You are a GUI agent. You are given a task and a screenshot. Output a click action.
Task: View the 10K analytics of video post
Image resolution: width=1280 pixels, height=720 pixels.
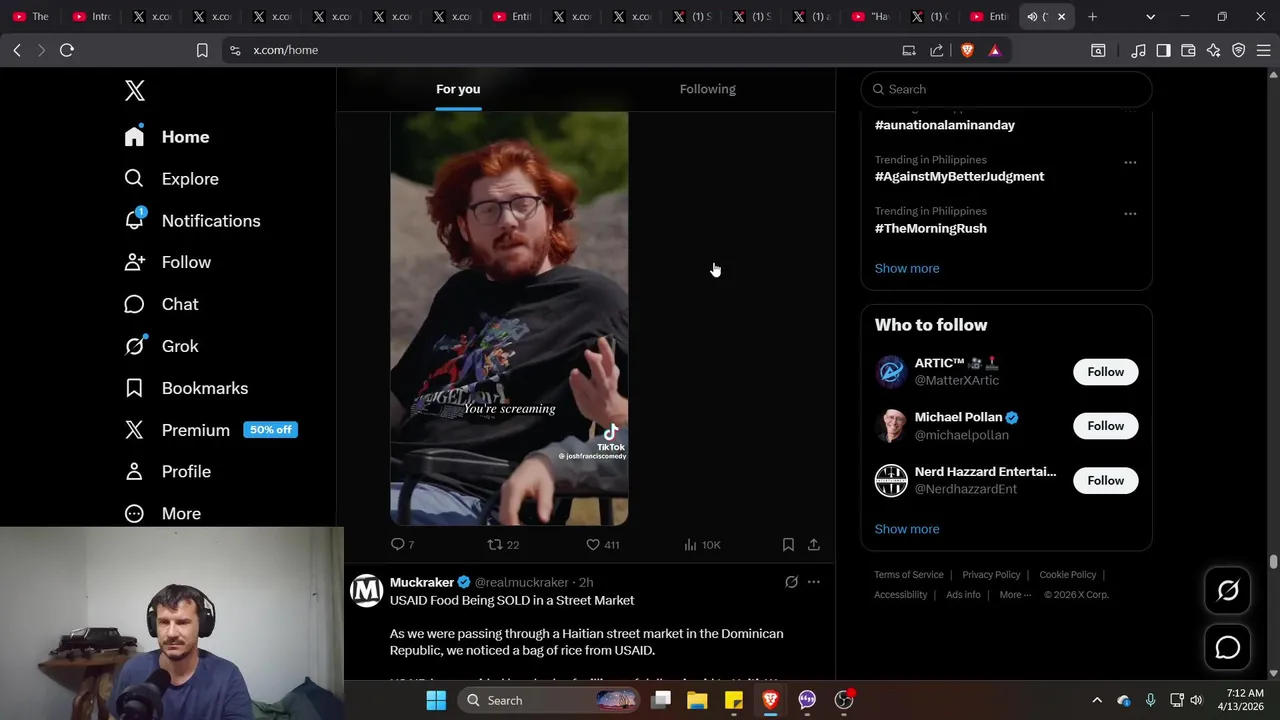702,544
